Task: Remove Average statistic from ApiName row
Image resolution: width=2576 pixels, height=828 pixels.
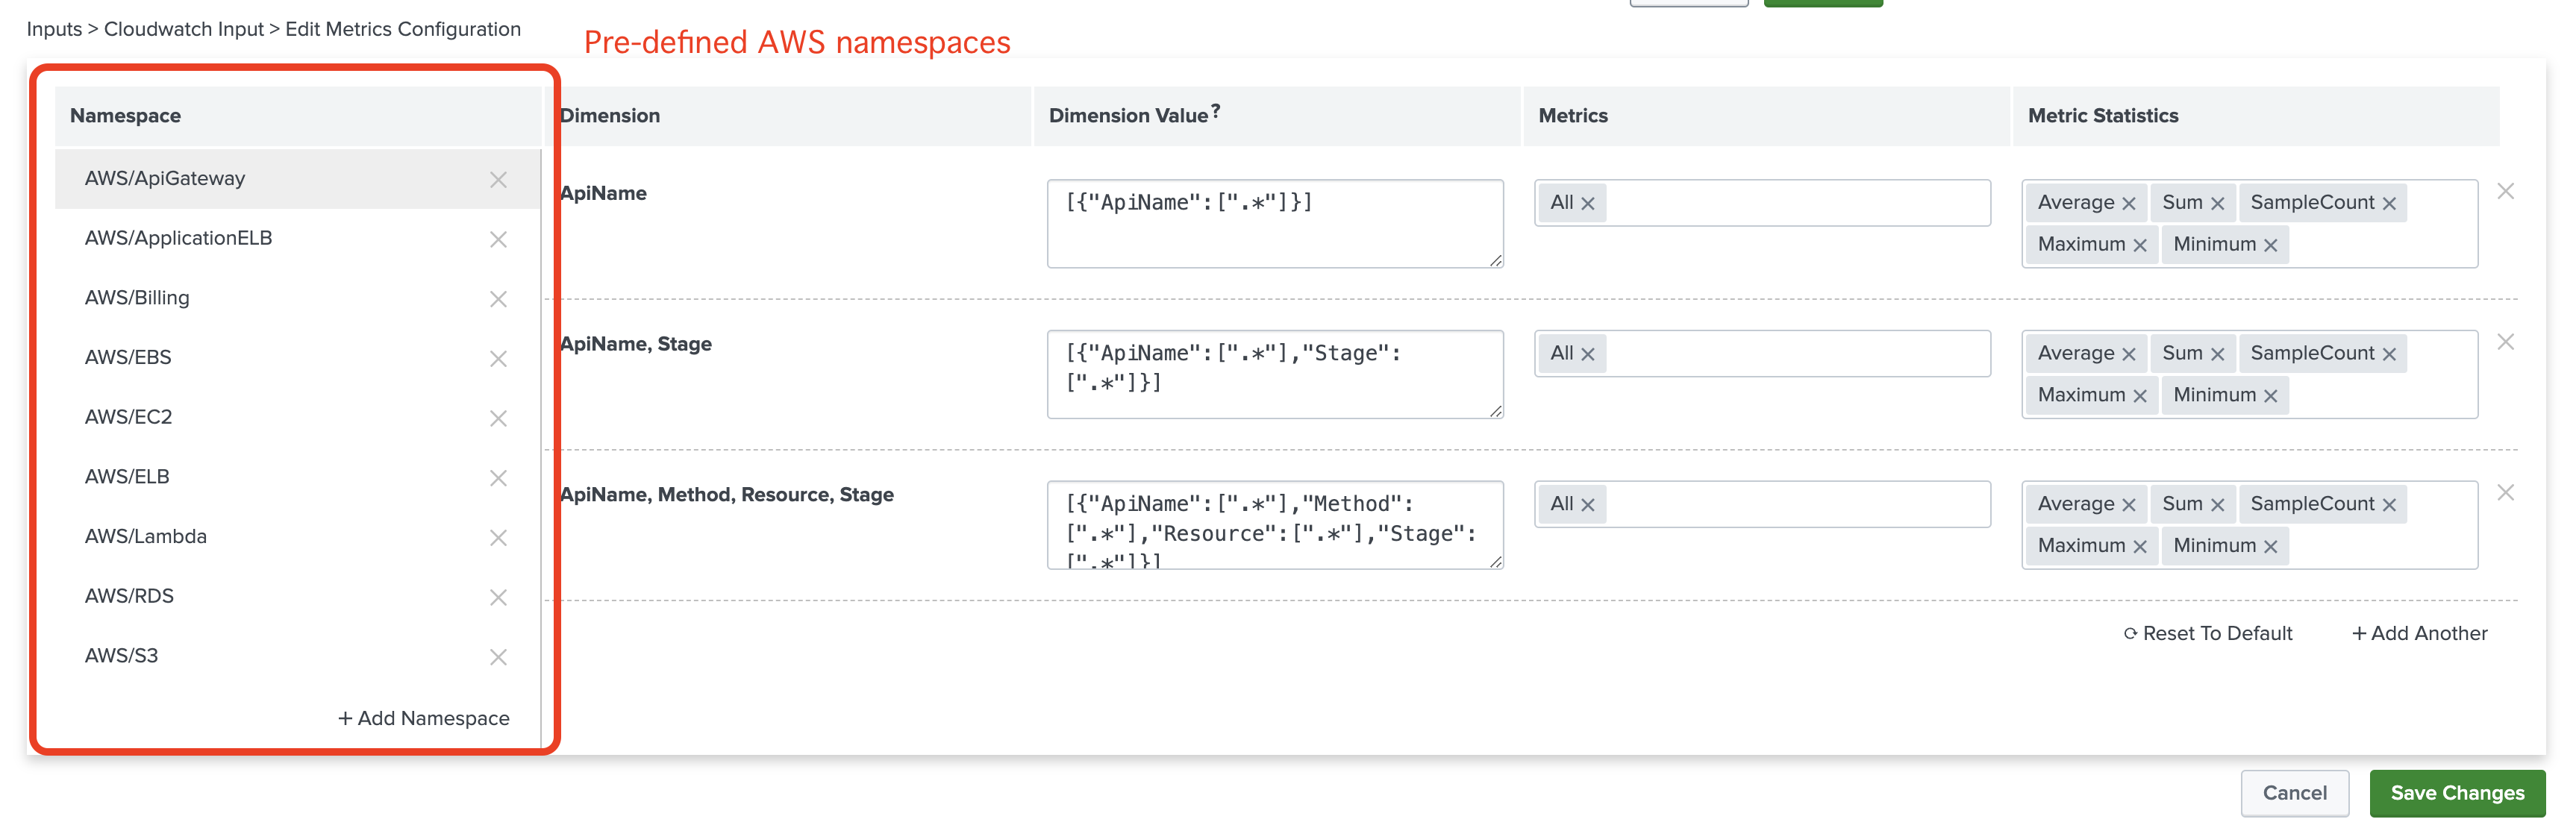Action: (2128, 204)
